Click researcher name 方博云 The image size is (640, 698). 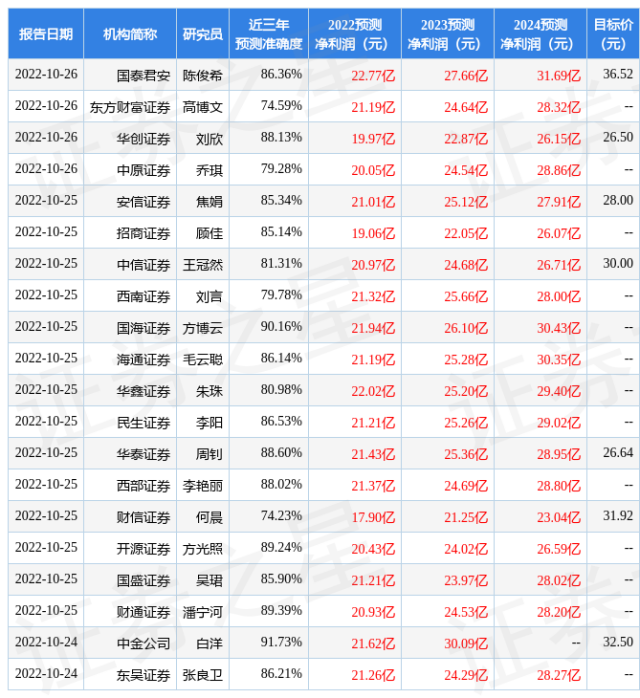(203, 328)
